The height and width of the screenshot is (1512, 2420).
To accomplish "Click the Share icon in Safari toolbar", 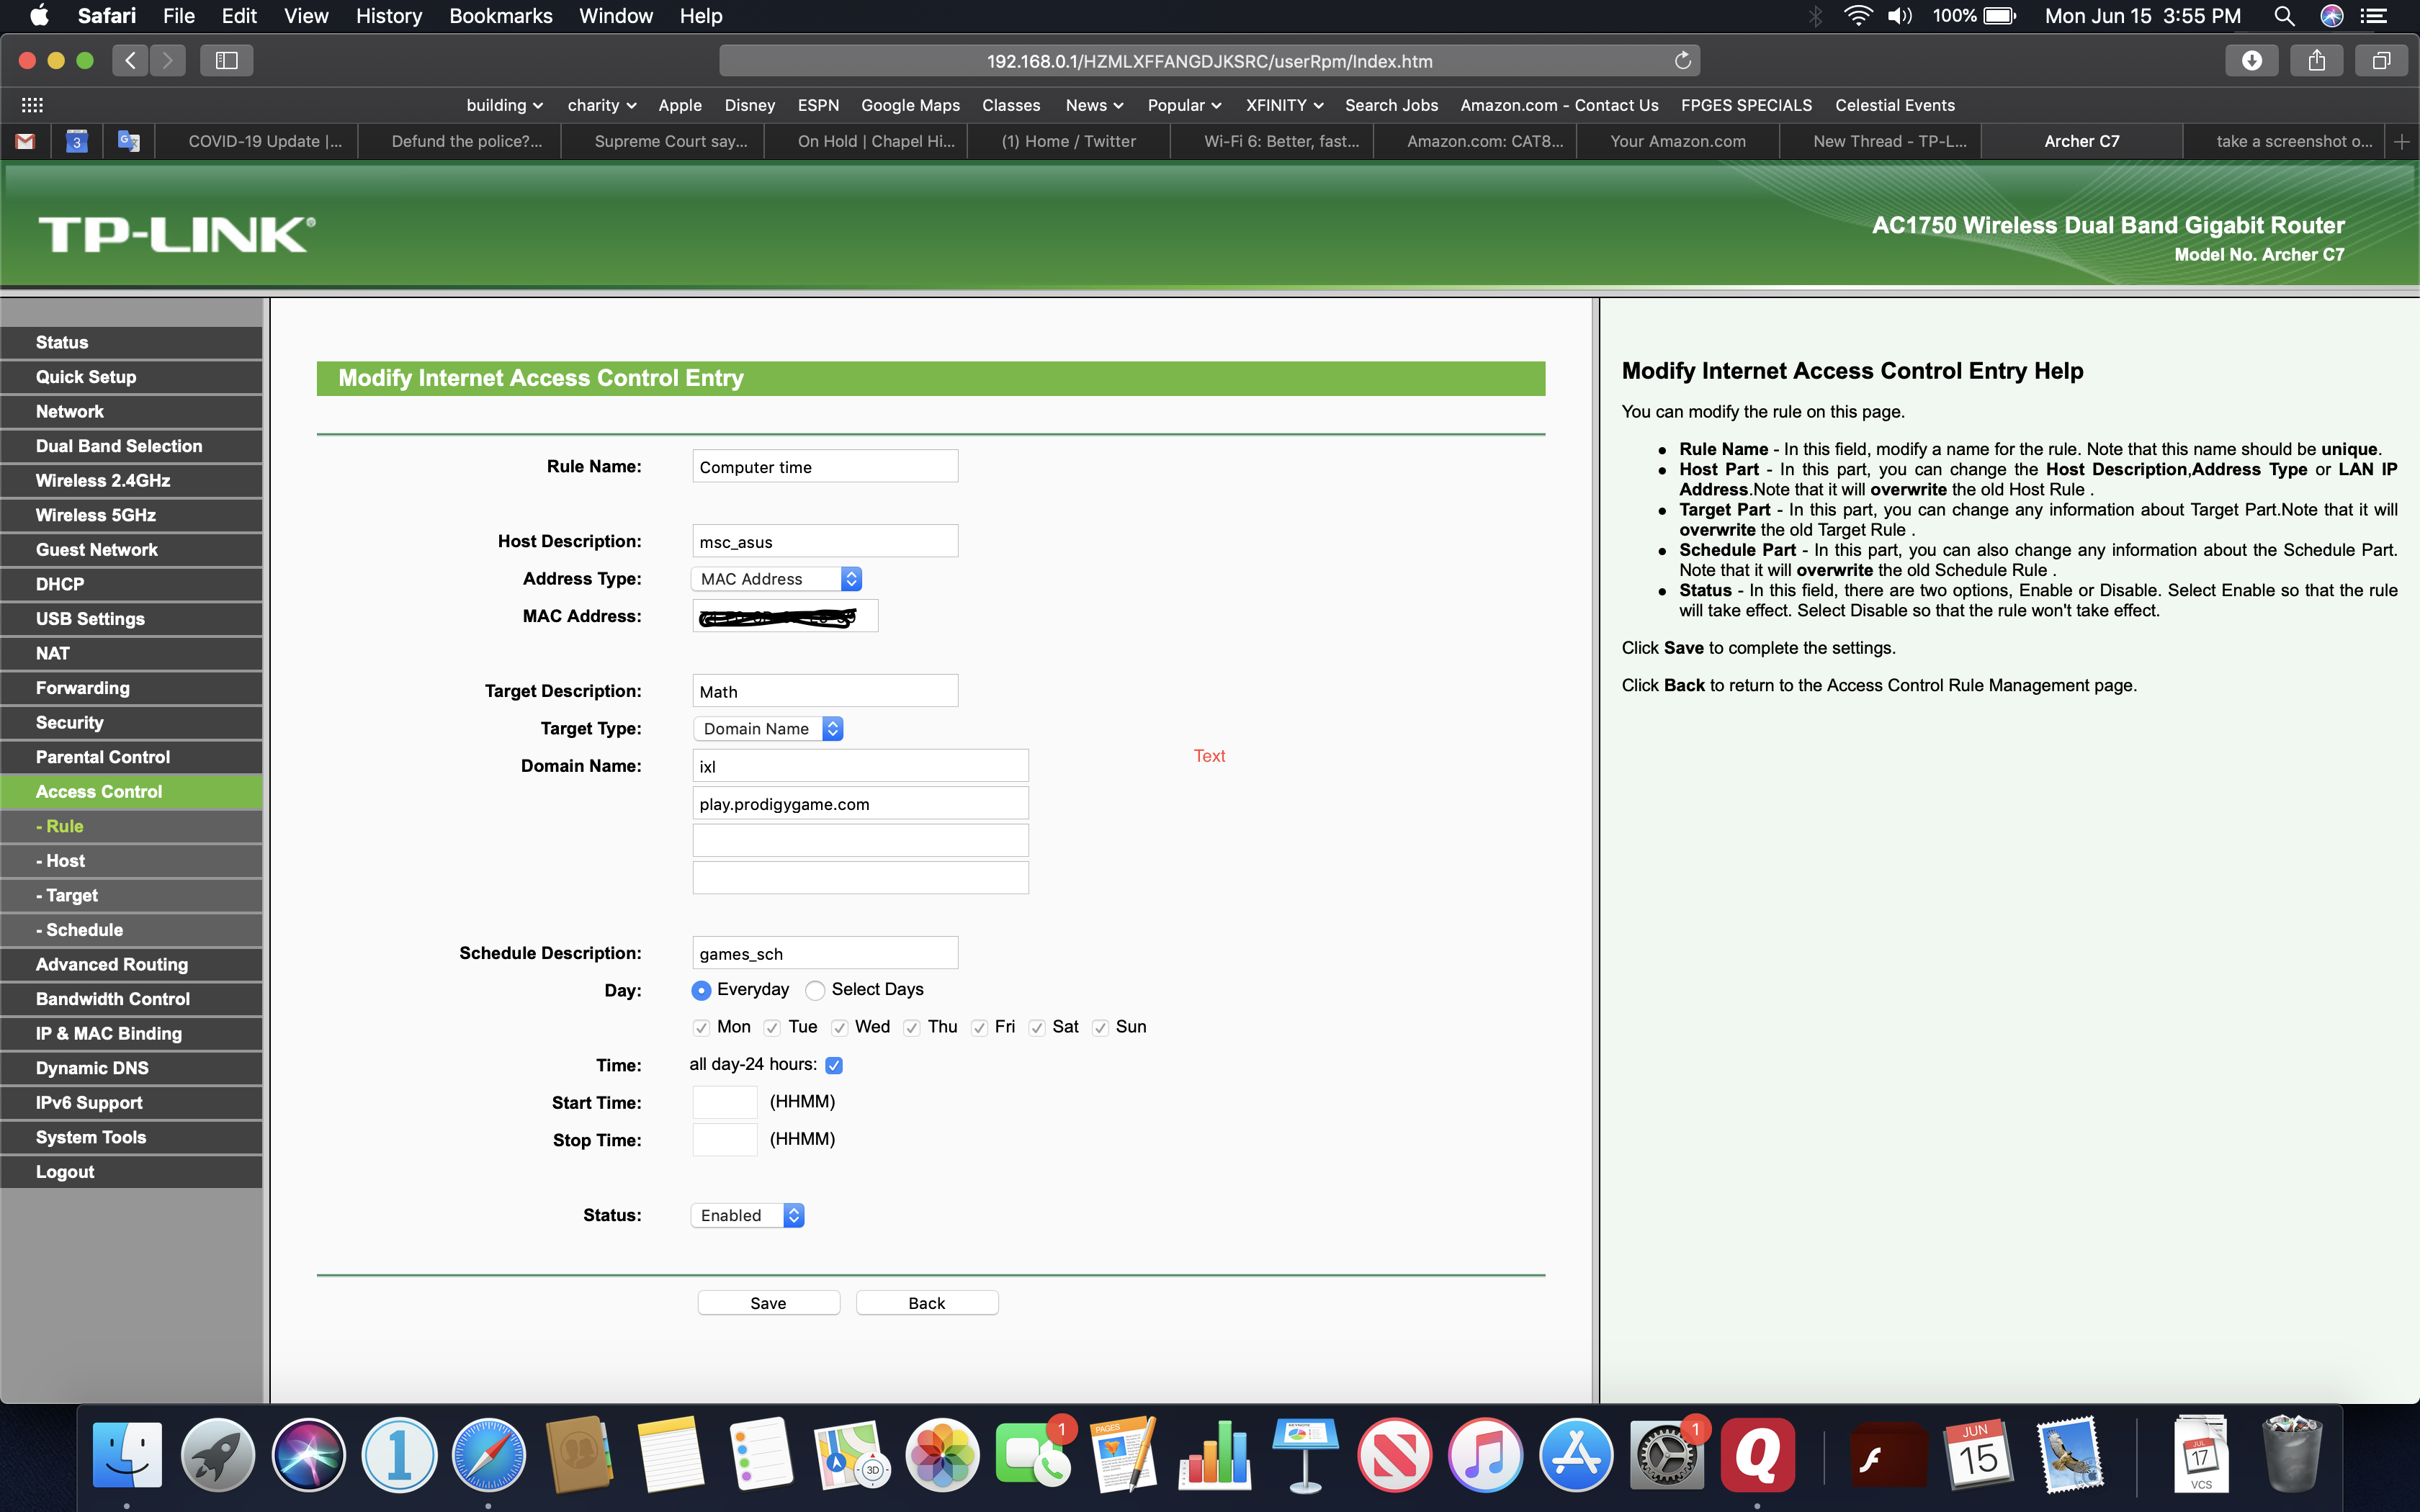I will (2316, 61).
